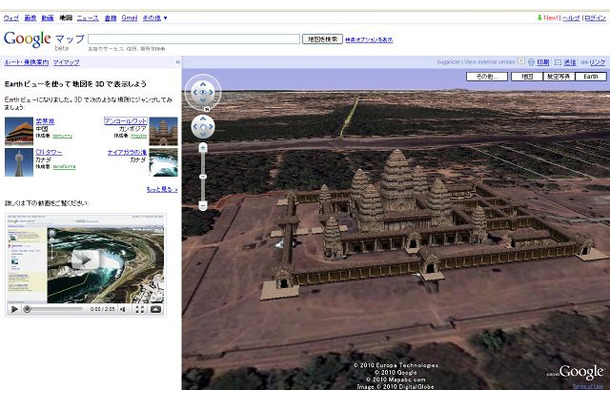
Task: Open the その他 dropdown in top navigation
Action: 155,18
